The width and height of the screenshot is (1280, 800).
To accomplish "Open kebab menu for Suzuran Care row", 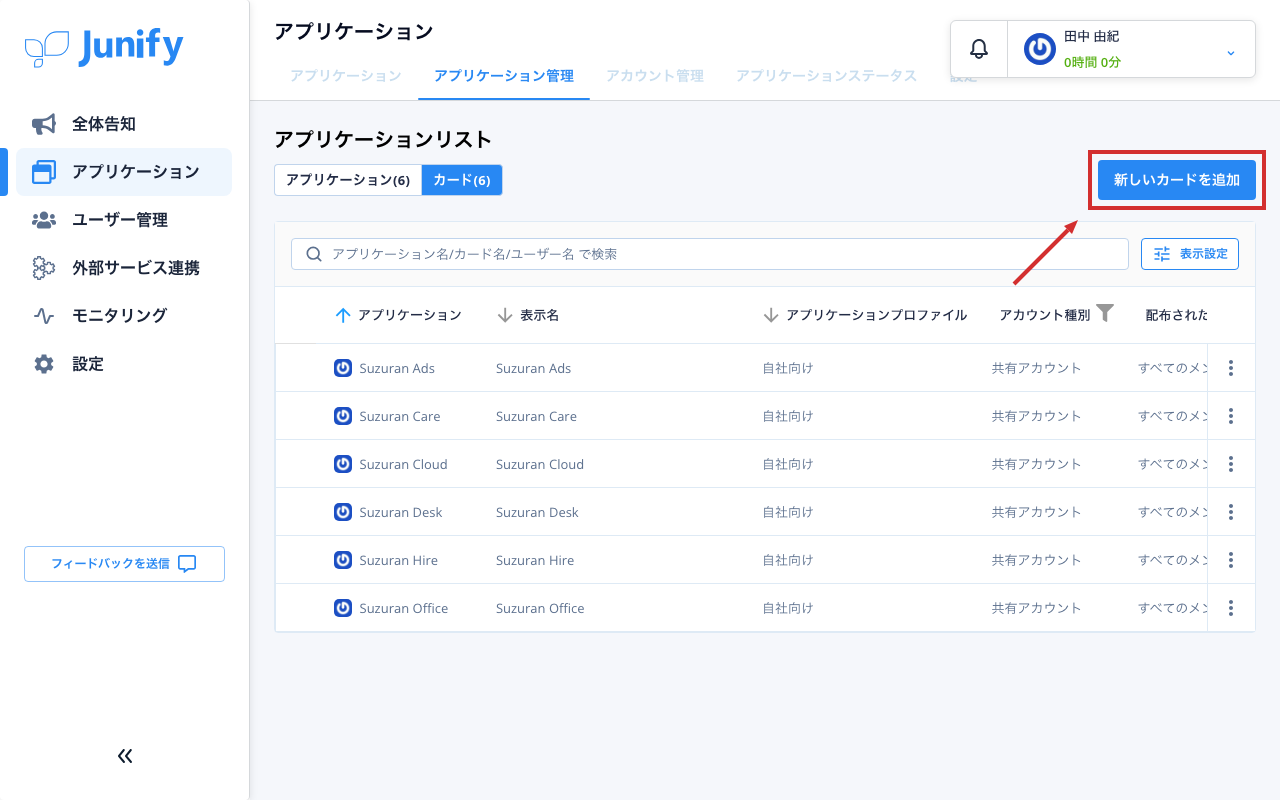I will pyautogui.click(x=1231, y=416).
